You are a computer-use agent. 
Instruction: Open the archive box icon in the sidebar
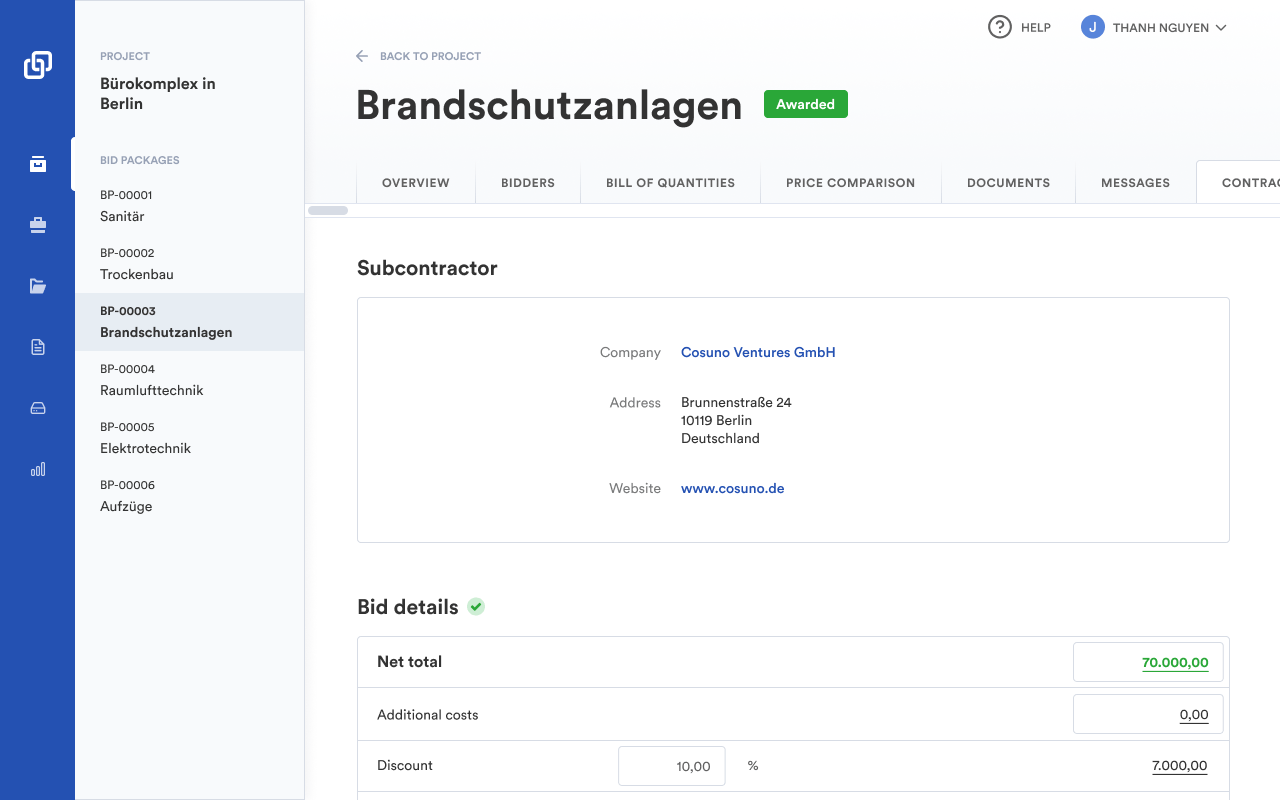(x=38, y=164)
